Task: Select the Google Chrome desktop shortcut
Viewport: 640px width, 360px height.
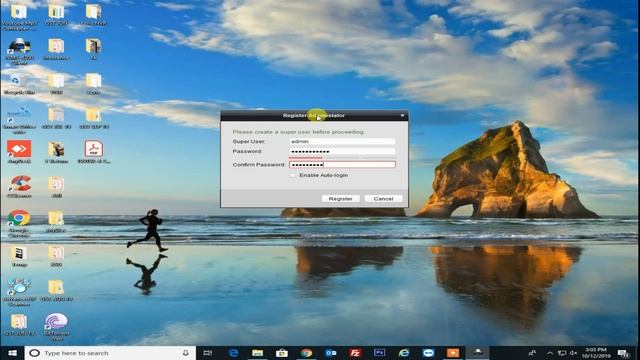Action: [19, 223]
